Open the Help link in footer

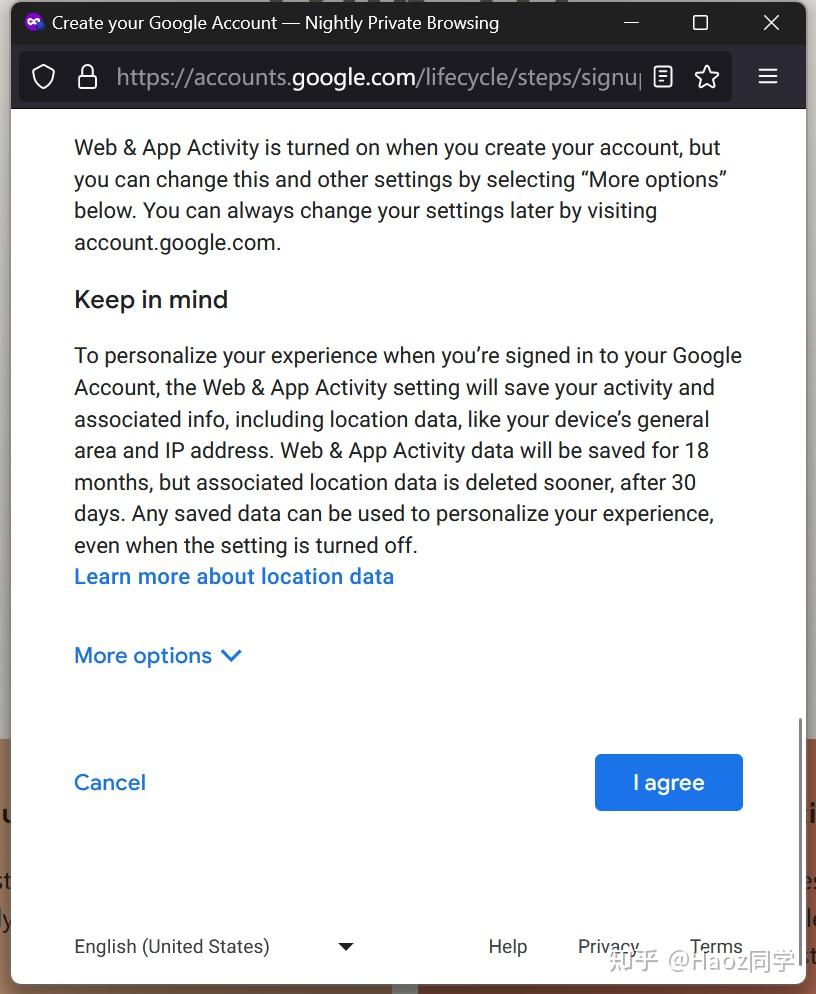[x=507, y=946]
